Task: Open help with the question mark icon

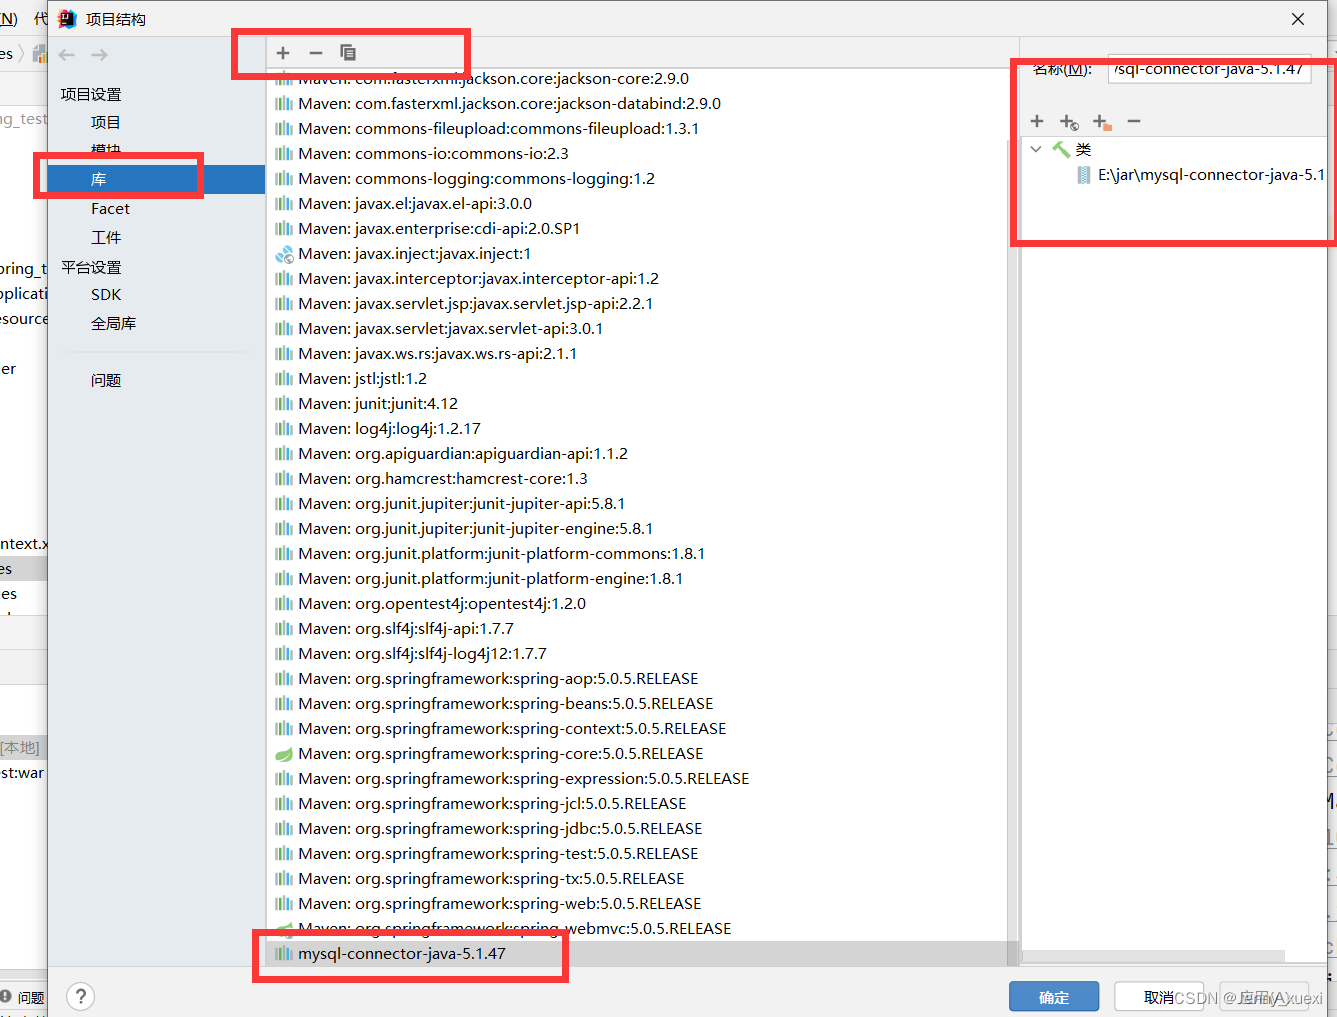Action: tap(81, 996)
